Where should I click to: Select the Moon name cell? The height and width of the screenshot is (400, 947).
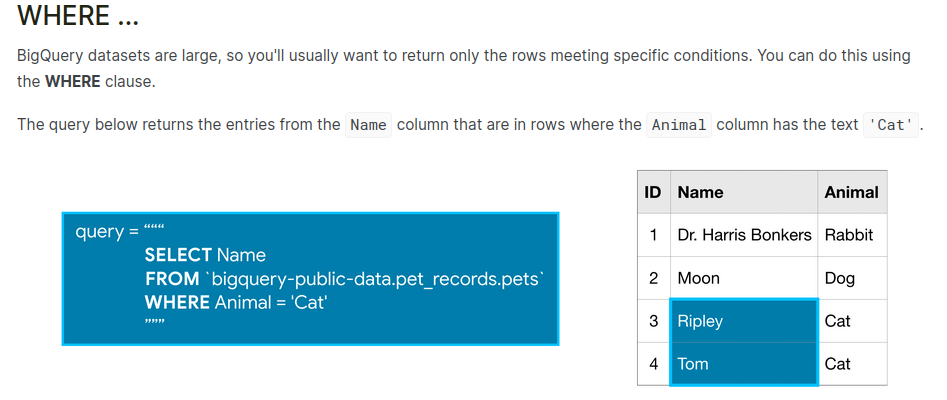[698, 278]
